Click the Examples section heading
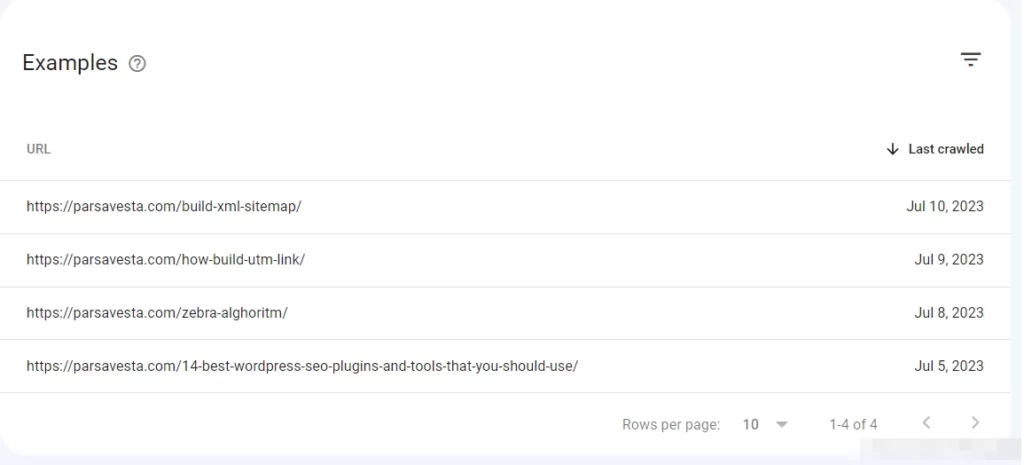The width and height of the screenshot is (1024, 465). click(70, 63)
